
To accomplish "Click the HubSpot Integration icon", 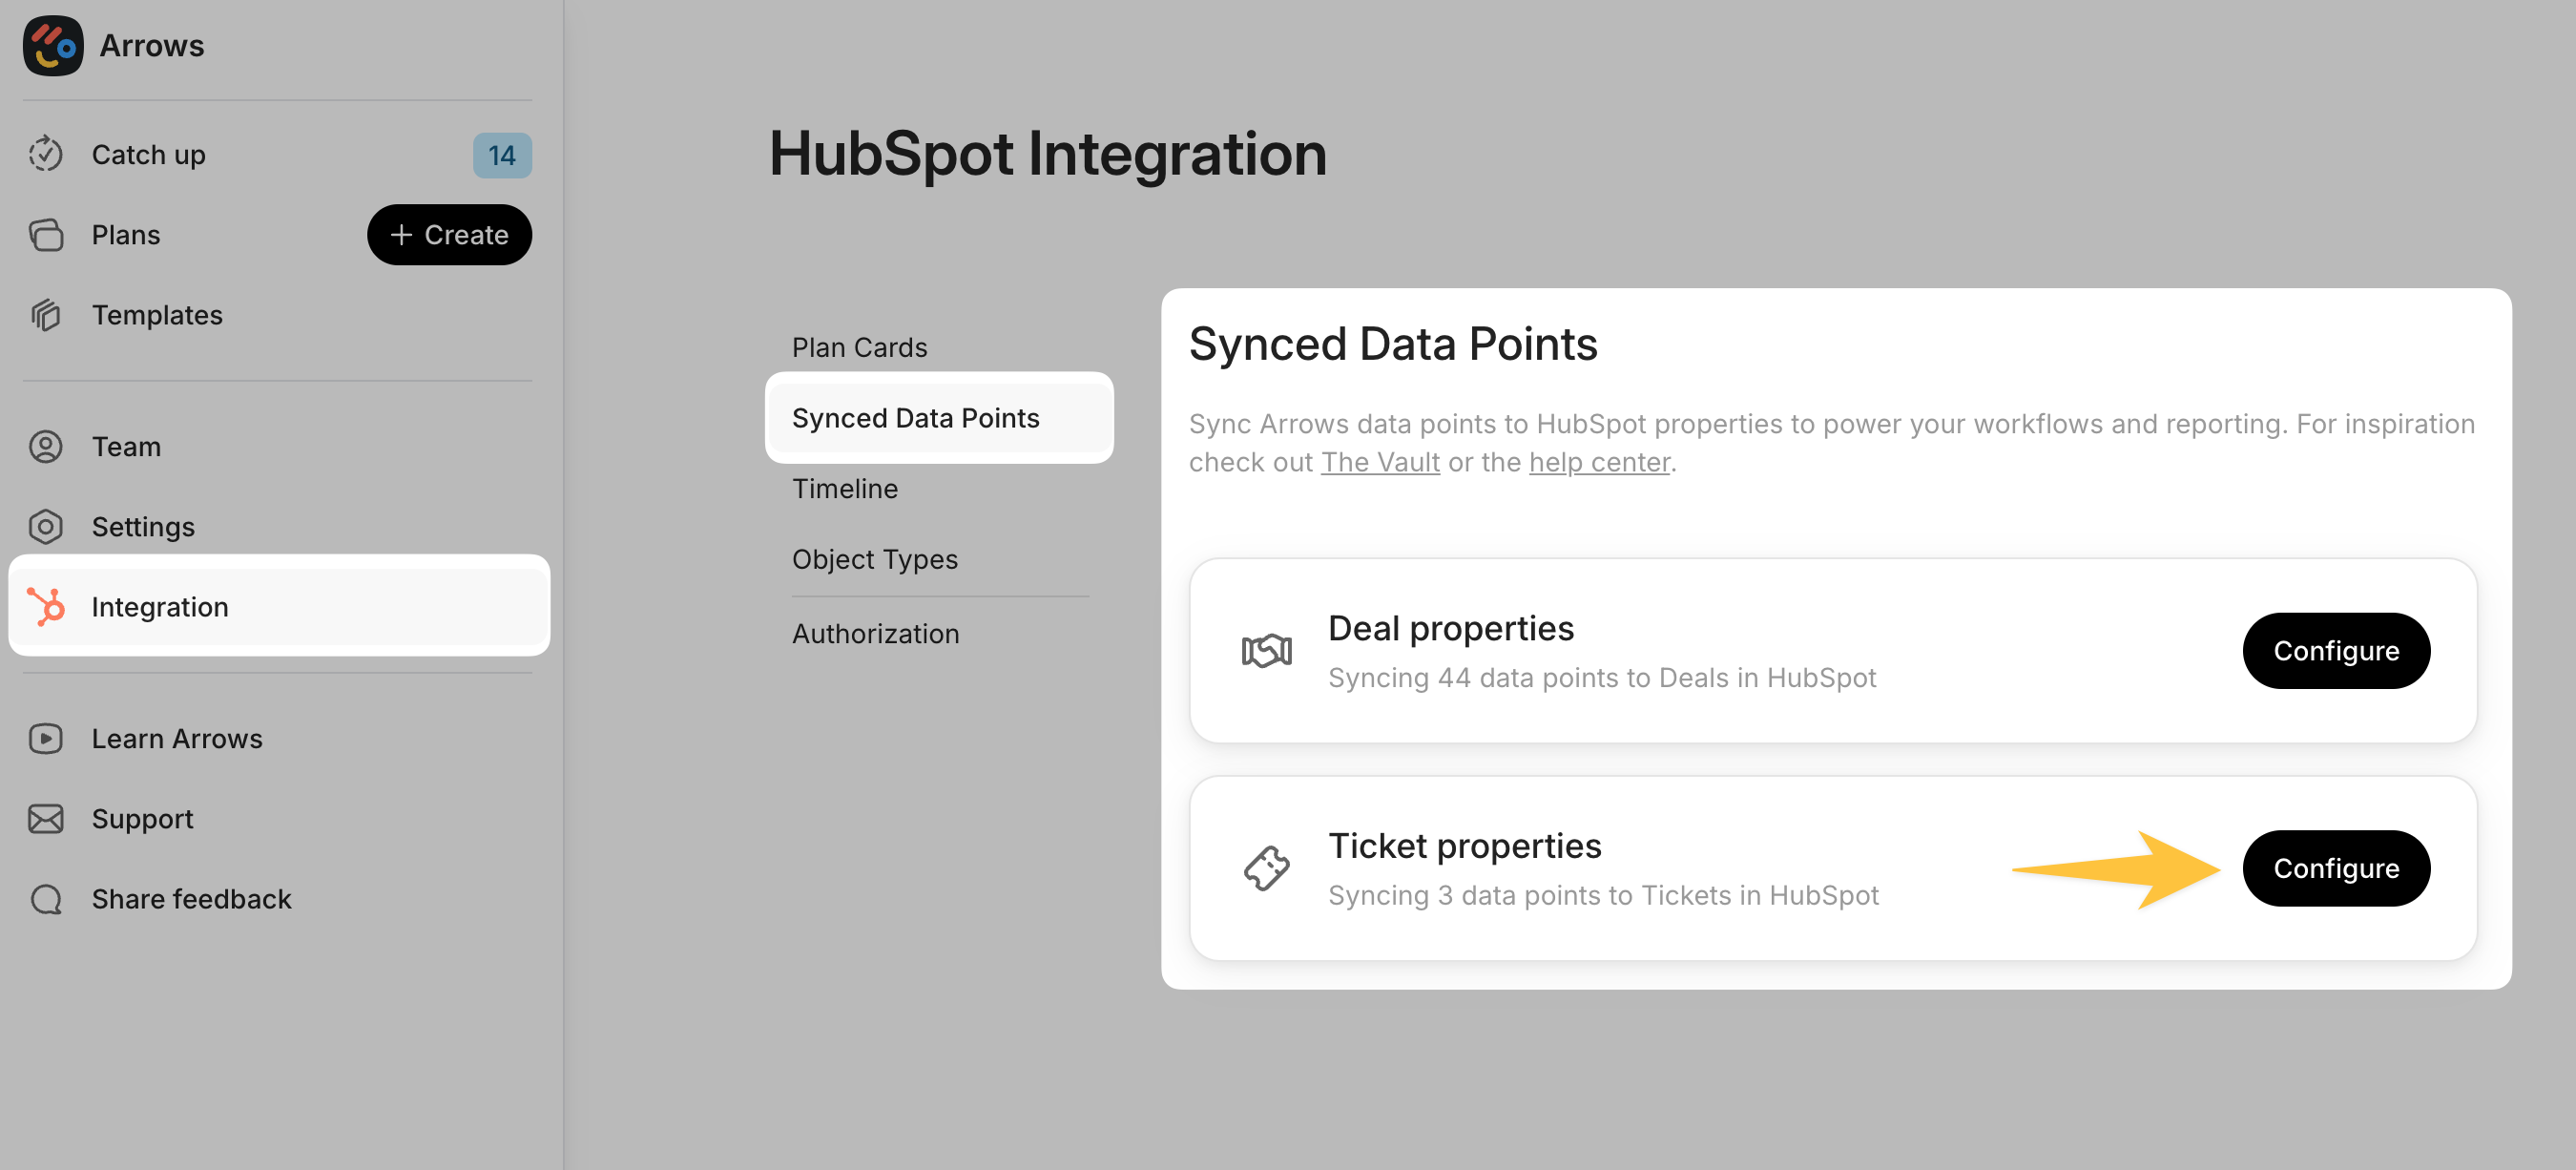I will click(x=46, y=607).
